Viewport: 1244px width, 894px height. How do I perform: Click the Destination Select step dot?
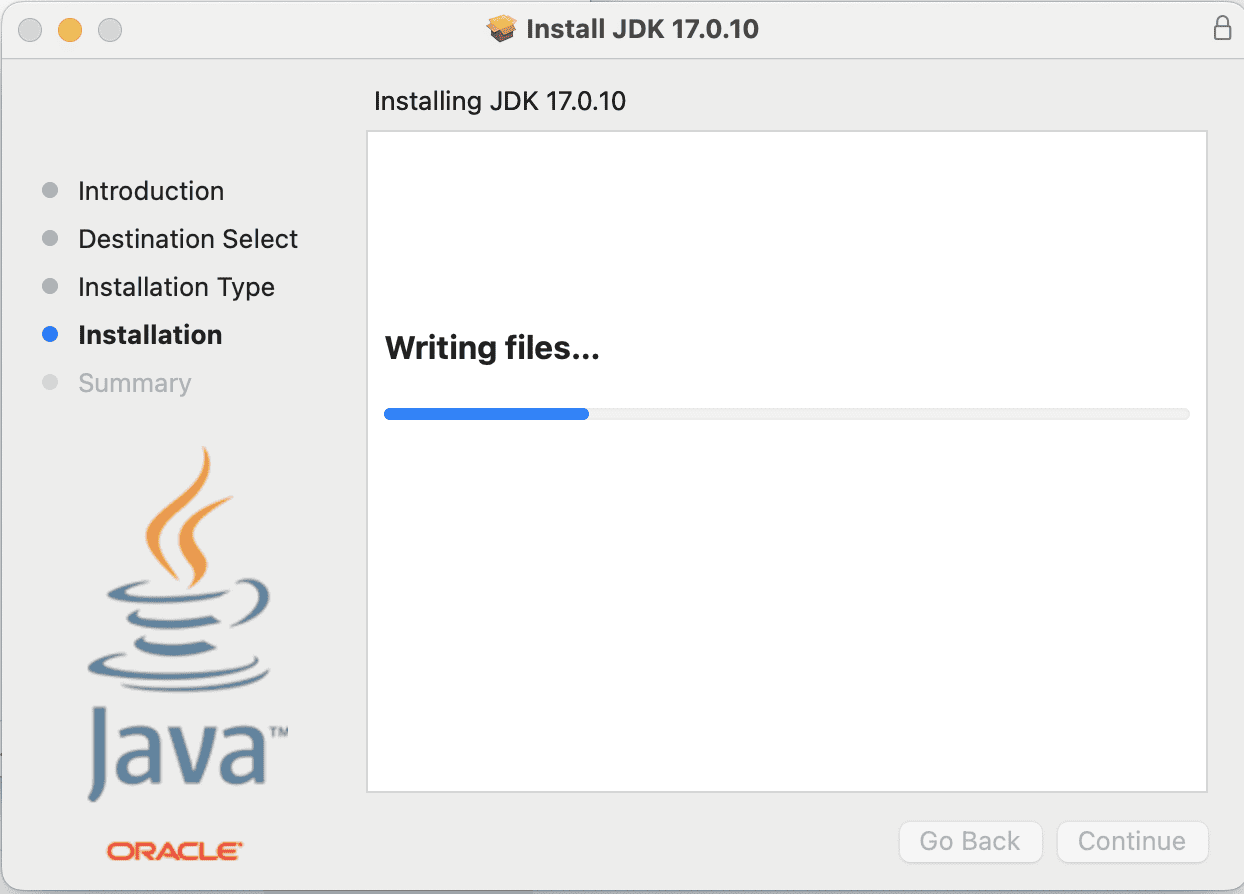pos(50,238)
